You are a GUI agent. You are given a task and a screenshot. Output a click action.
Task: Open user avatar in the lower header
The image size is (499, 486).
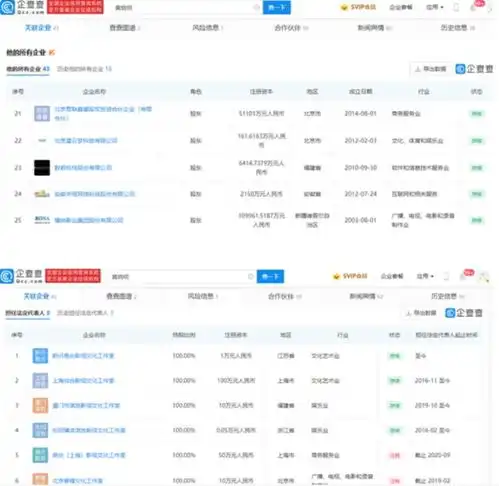[x=484, y=276]
